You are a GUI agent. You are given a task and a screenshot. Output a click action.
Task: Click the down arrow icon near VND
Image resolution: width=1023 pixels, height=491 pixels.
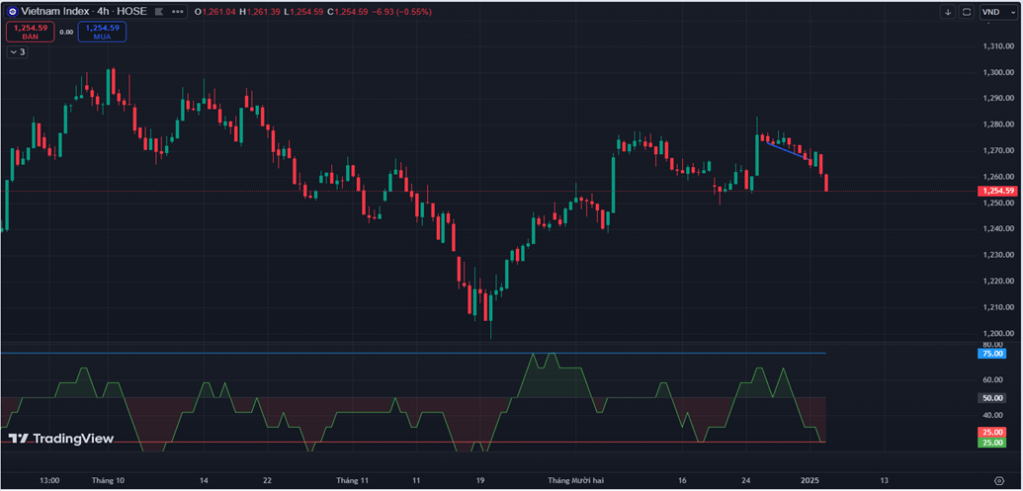(947, 12)
